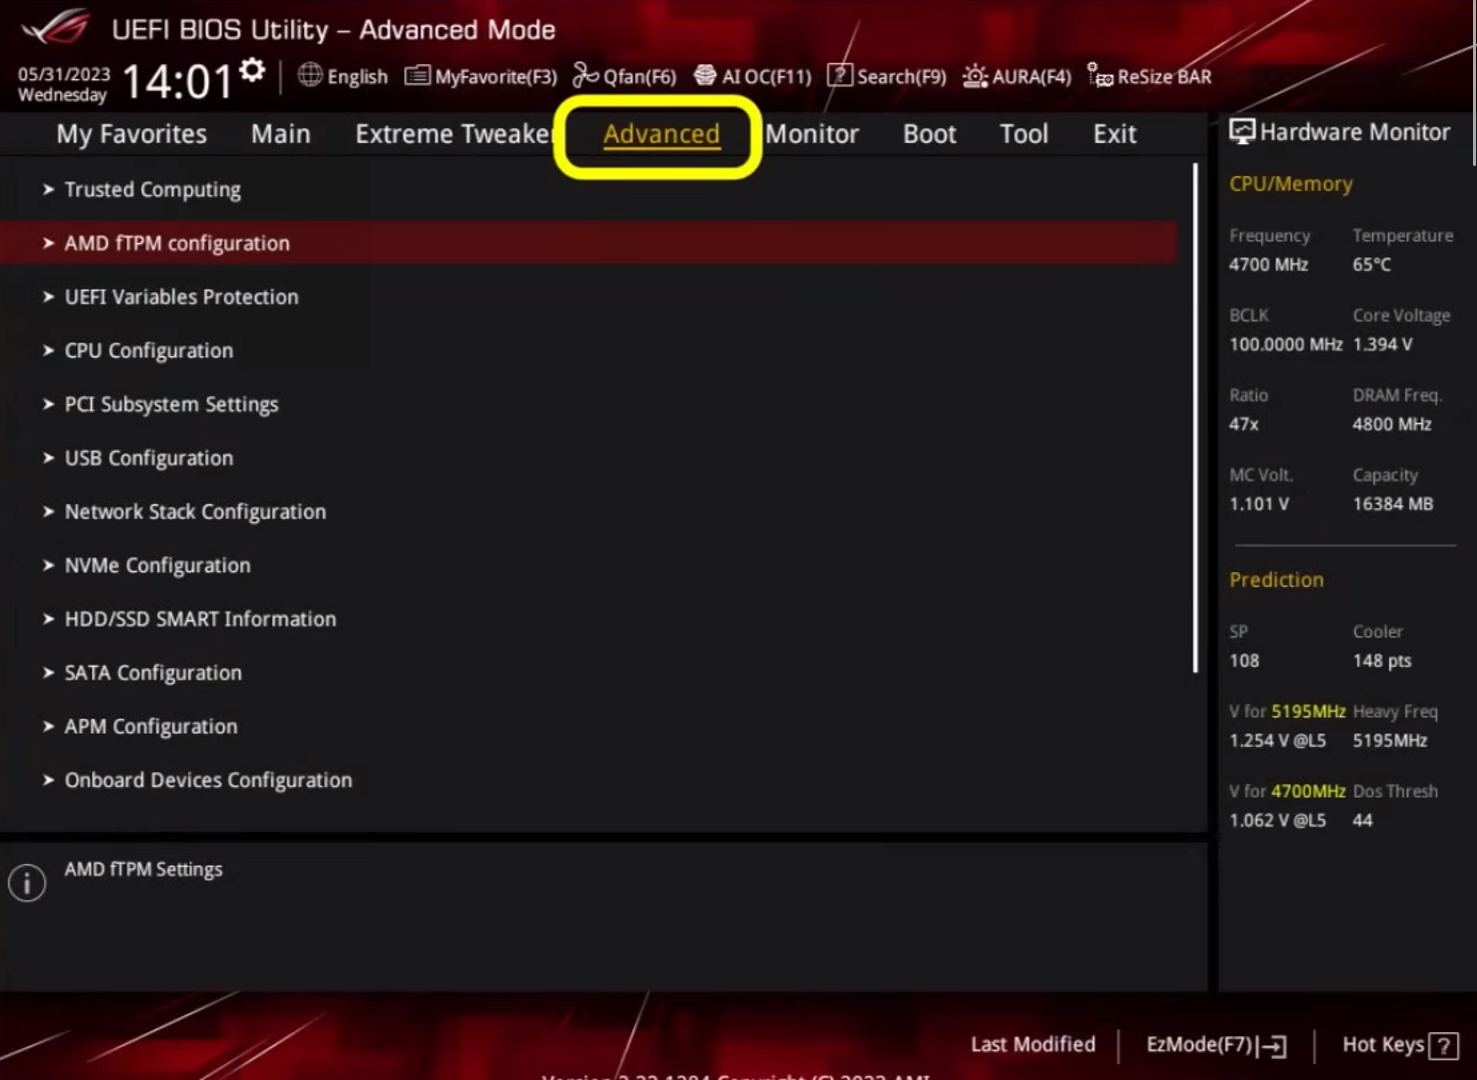Click Last Modified button
The width and height of the screenshot is (1477, 1080).
point(1033,1045)
